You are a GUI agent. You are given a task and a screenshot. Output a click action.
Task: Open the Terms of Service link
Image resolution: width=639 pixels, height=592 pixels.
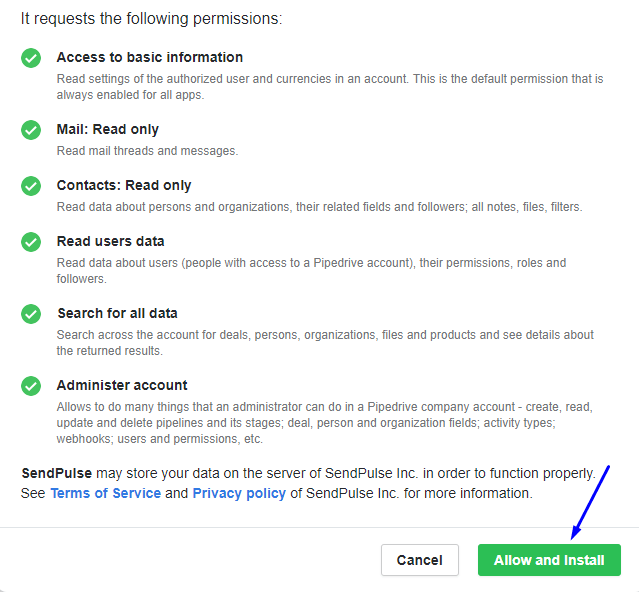point(105,493)
